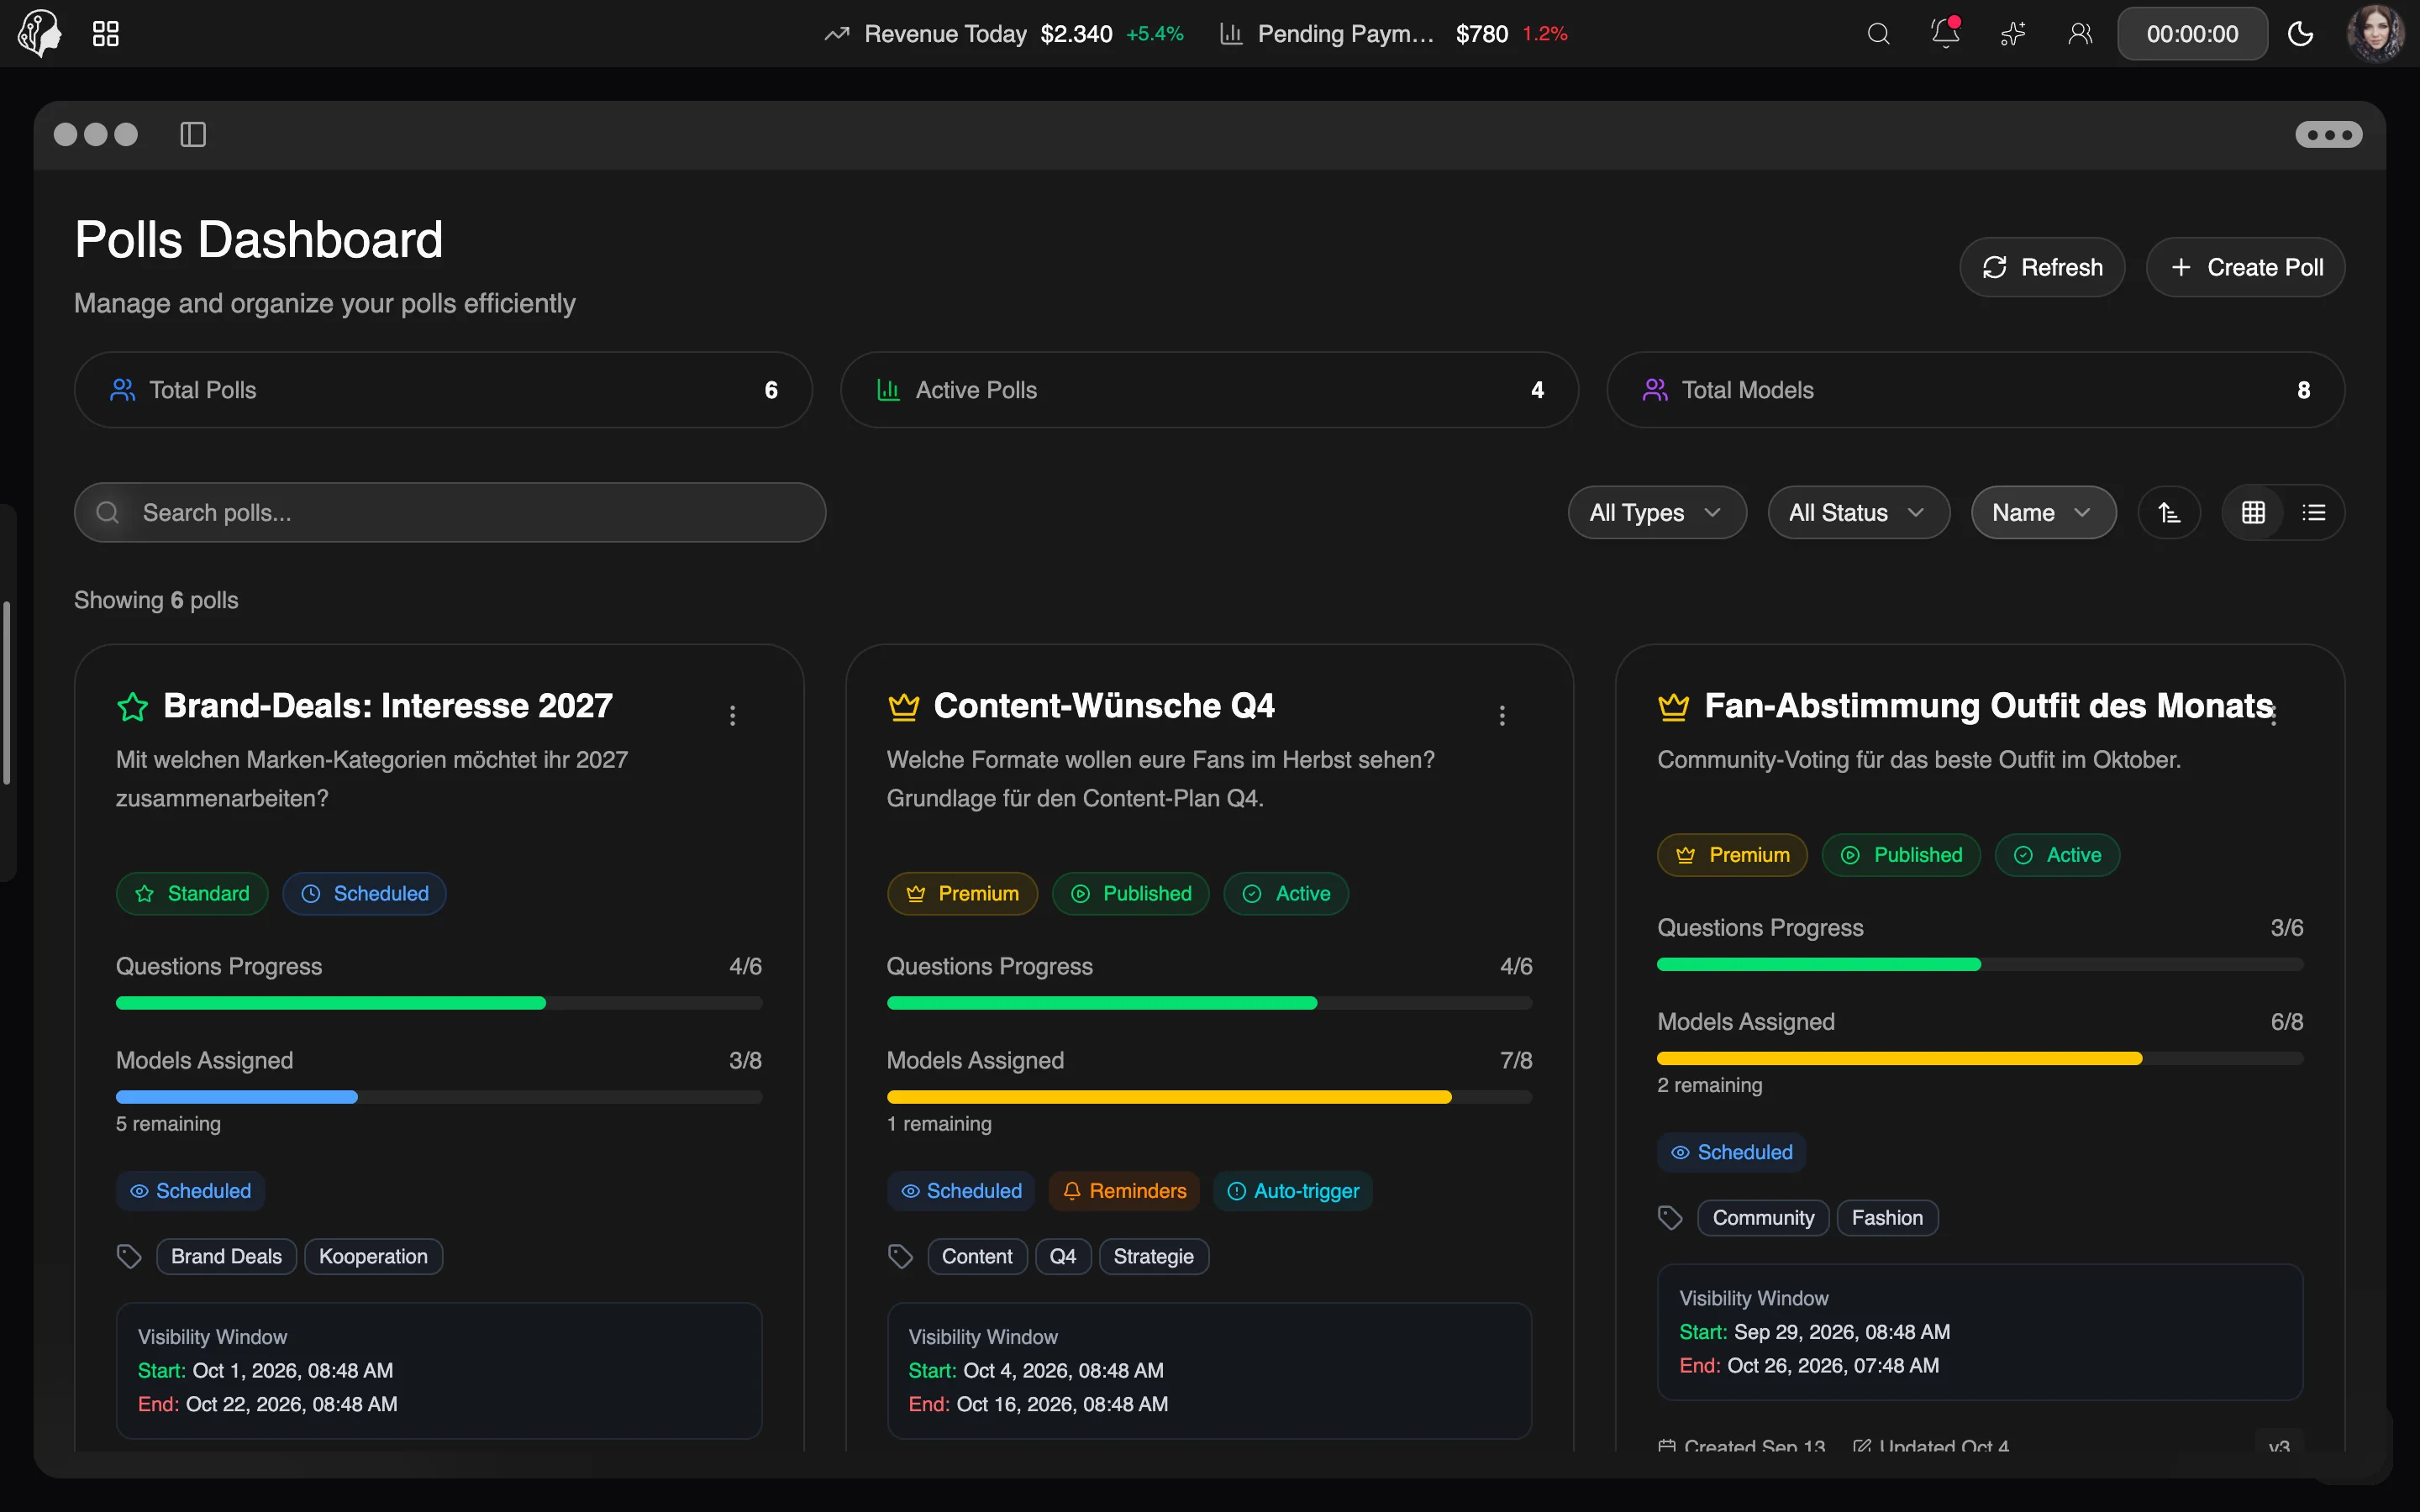Image resolution: width=2420 pixels, height=1512 pixels.
Task: Switch to list view
Action: tap(2313, 513)
